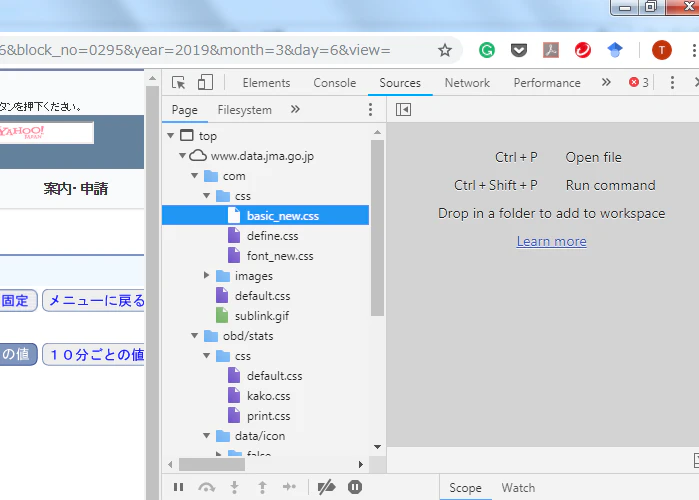Bookmark this page with star icon
This screenshot has height=500, width=699.
click(x=445, y=50)
